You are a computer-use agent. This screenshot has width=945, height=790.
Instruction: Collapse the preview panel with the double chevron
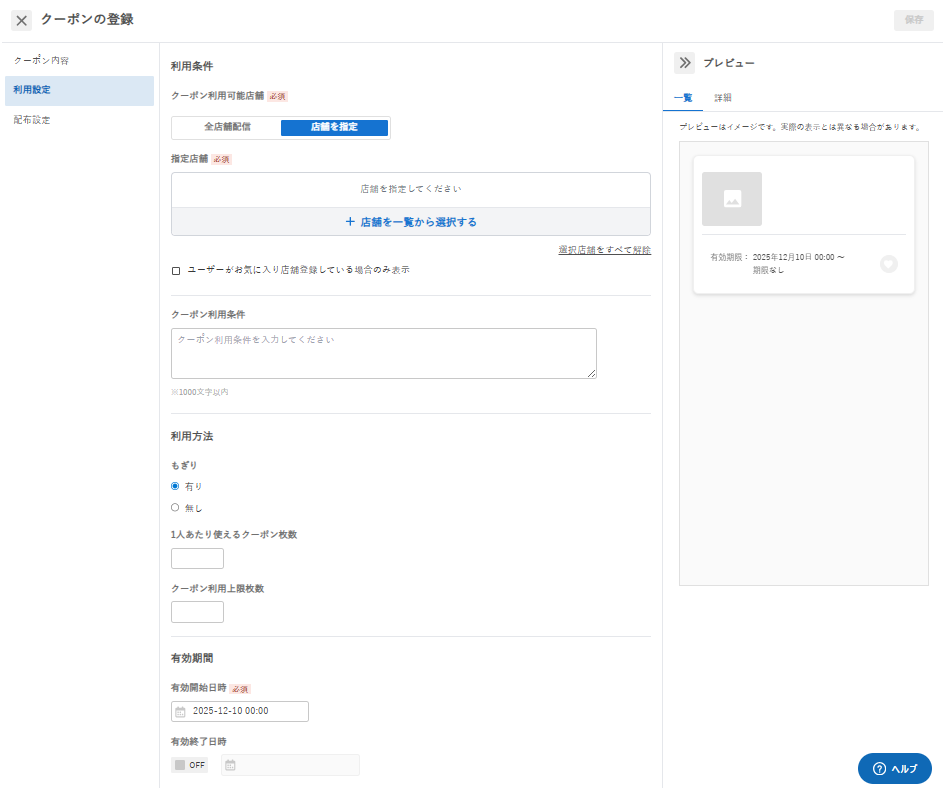pyautogui.click(x=685, y=63)
